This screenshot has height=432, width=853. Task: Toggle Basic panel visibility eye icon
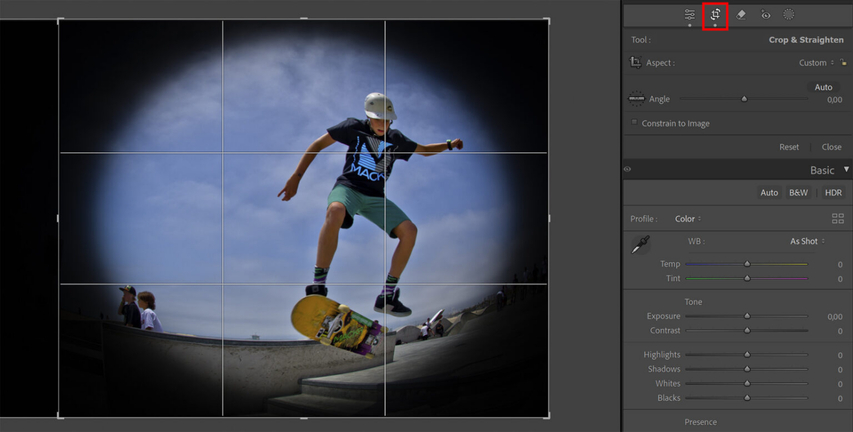(627, 170)
